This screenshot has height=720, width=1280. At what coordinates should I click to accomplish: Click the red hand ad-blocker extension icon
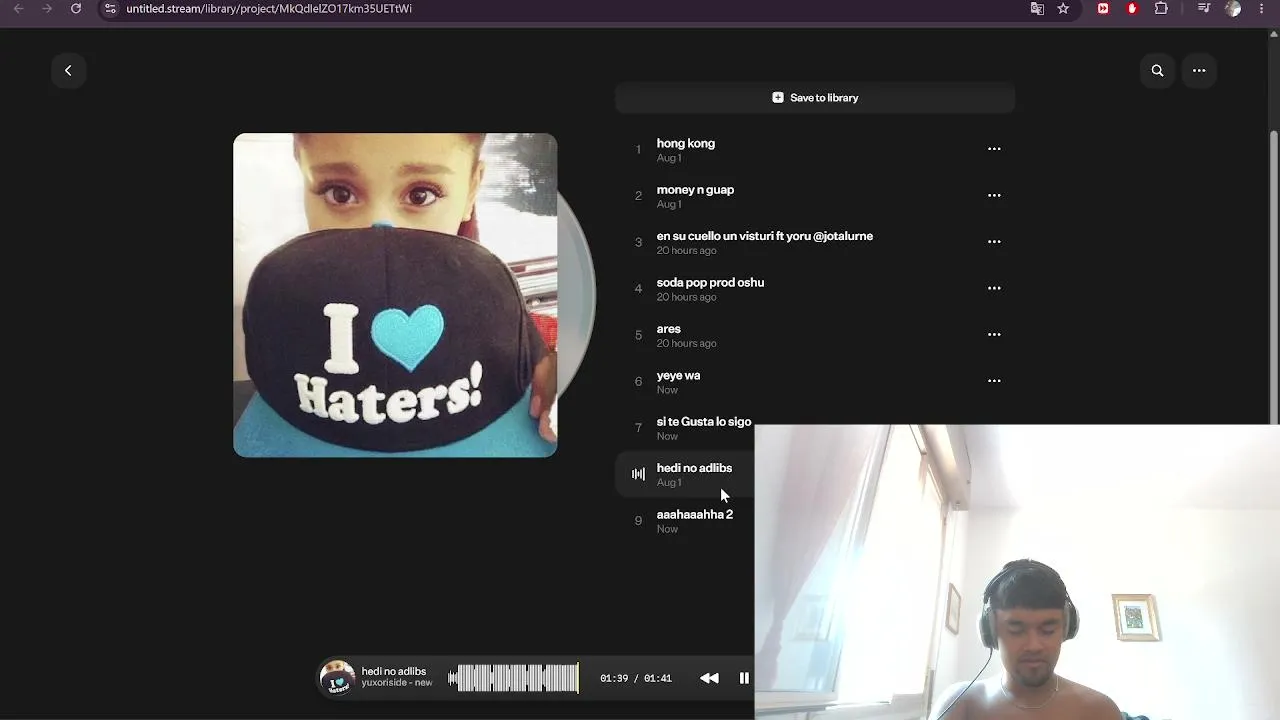(1132, 8)
